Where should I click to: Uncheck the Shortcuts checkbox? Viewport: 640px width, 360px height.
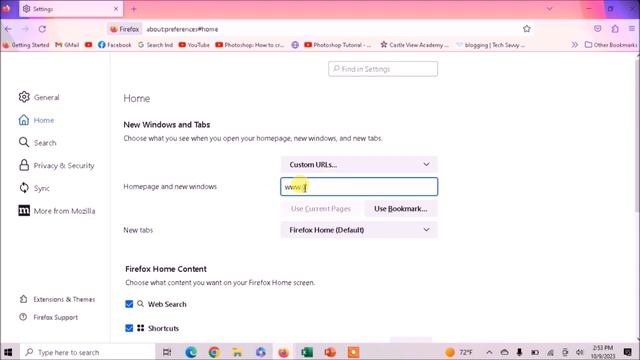click(129, 328)
